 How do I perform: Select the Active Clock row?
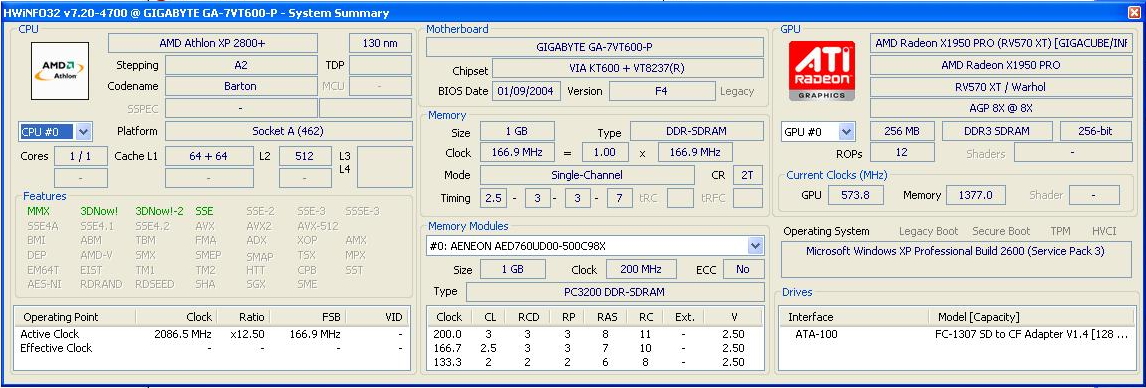click(212, 334)
